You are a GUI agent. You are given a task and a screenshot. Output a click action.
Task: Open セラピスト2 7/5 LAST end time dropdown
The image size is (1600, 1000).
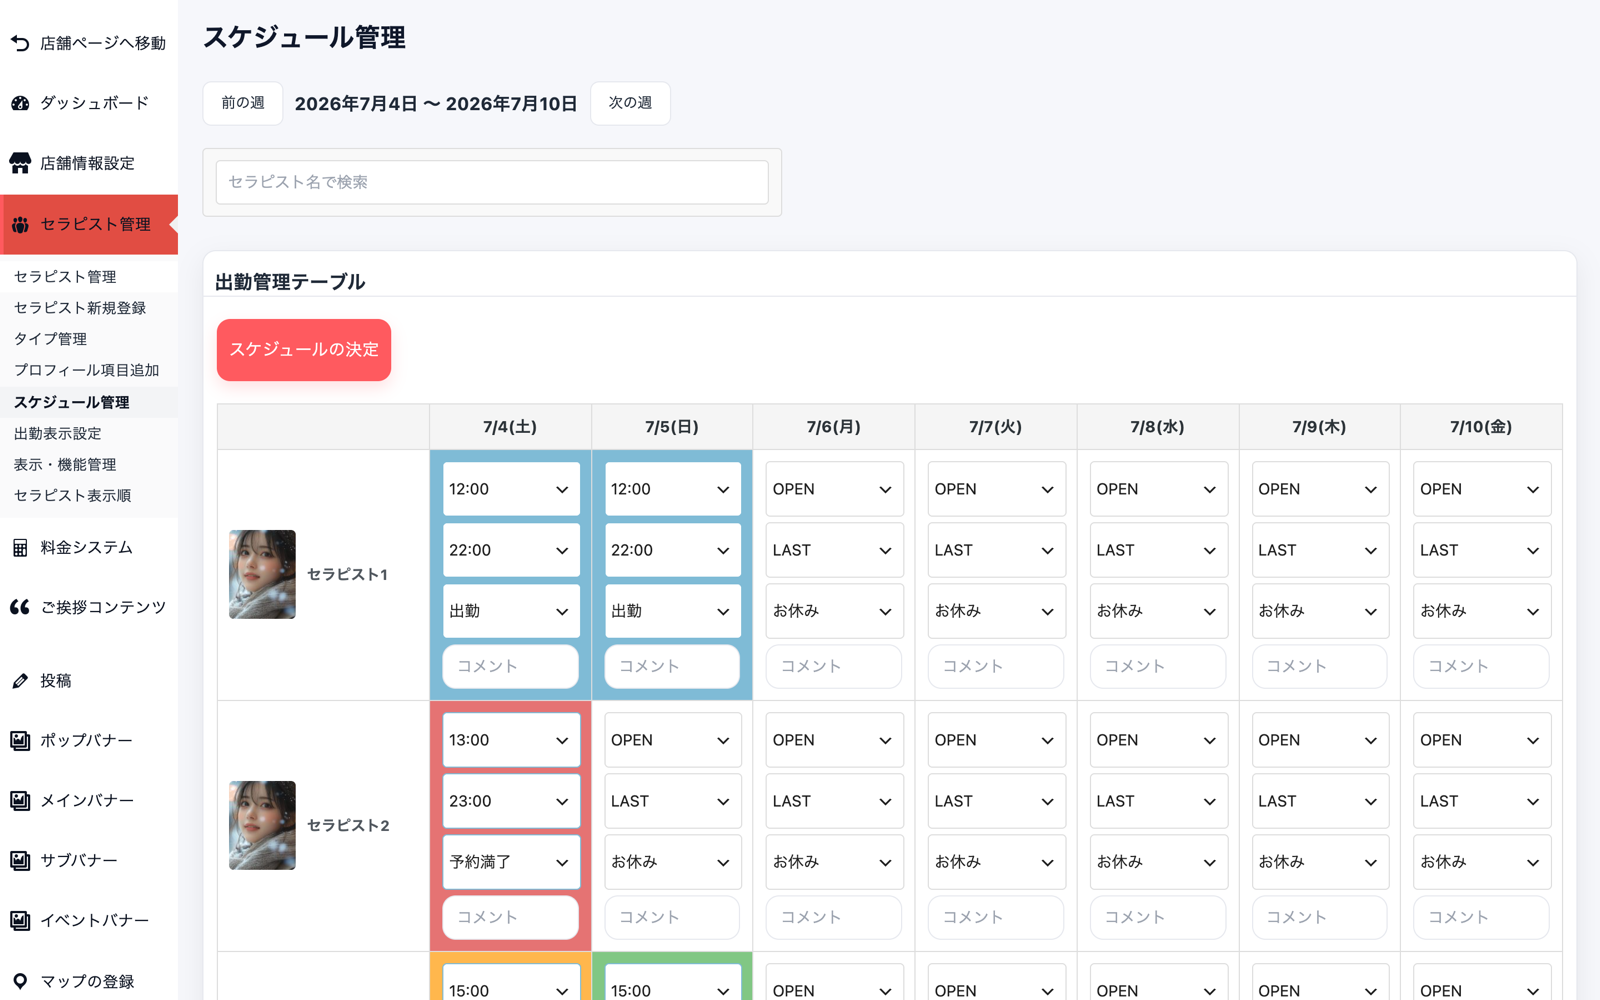(672, 801)
